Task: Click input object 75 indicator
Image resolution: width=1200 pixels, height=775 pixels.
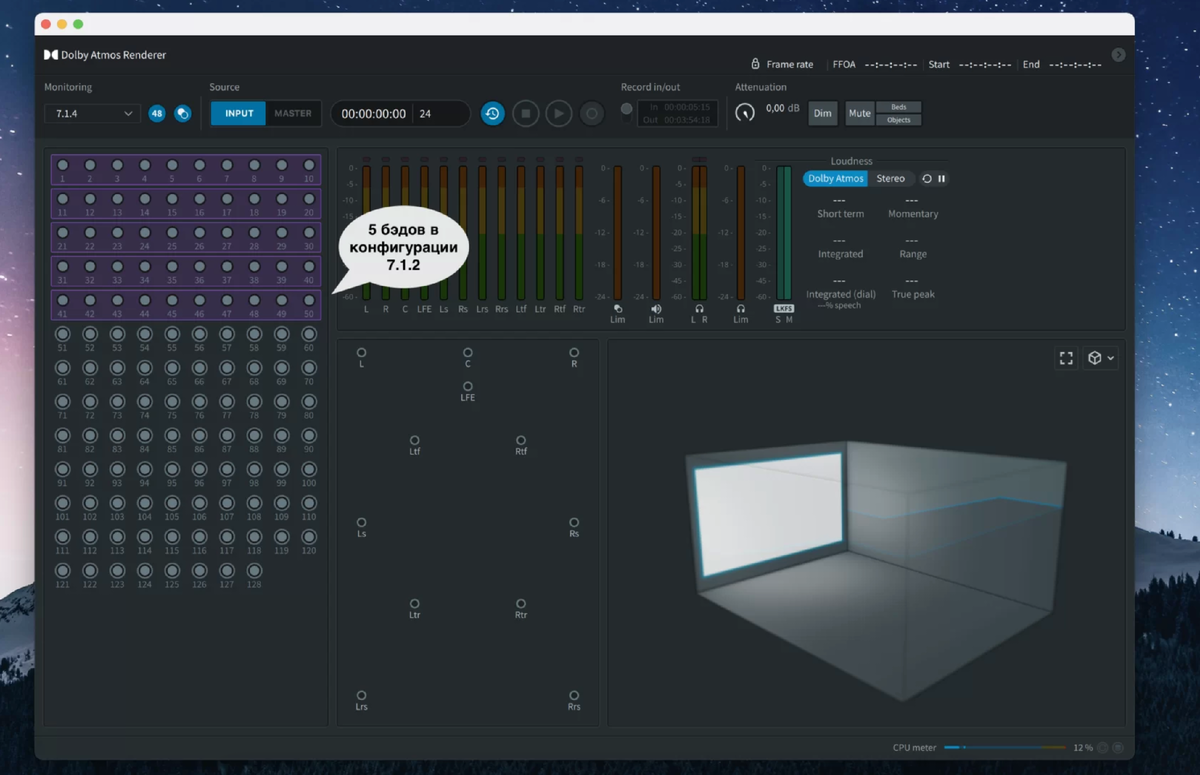Action: click(172, 402)
